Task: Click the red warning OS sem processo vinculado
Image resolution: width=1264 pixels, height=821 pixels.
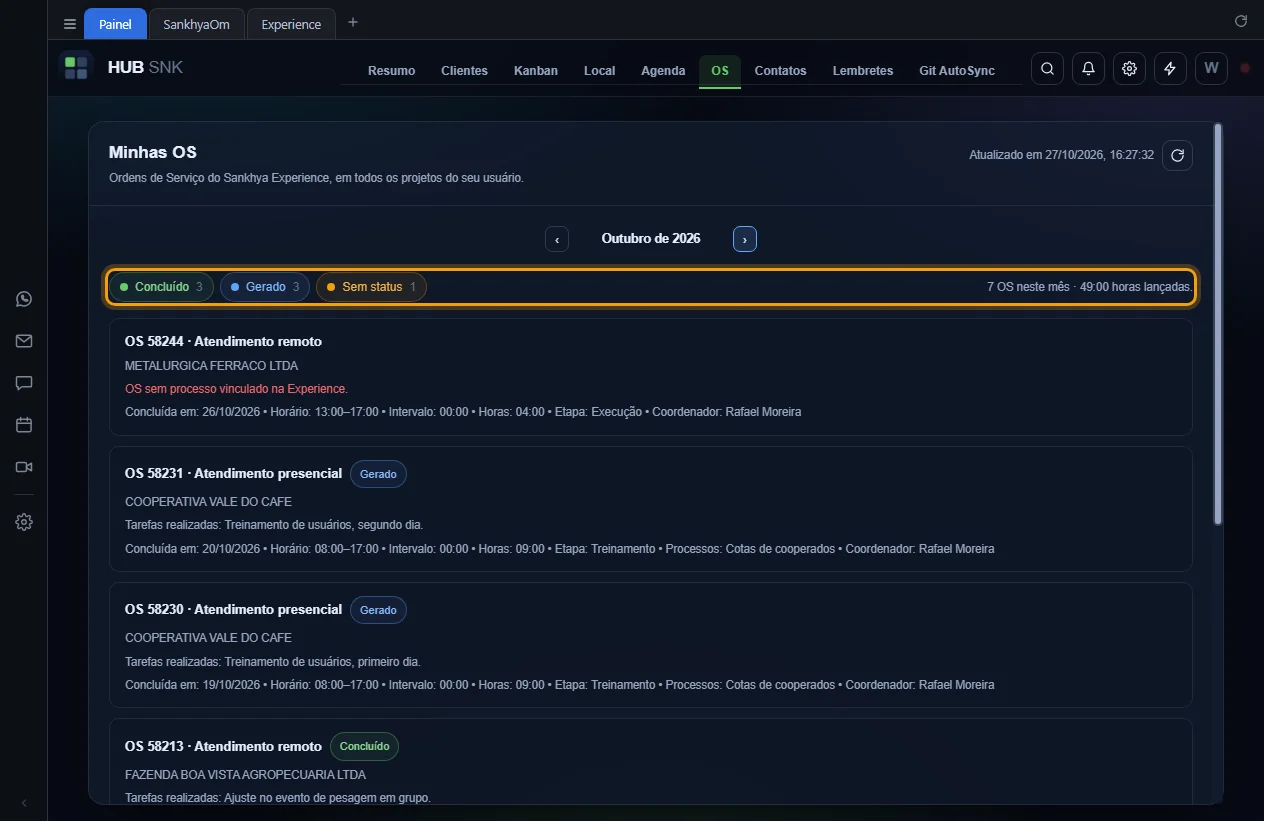Action: (236, 388)
